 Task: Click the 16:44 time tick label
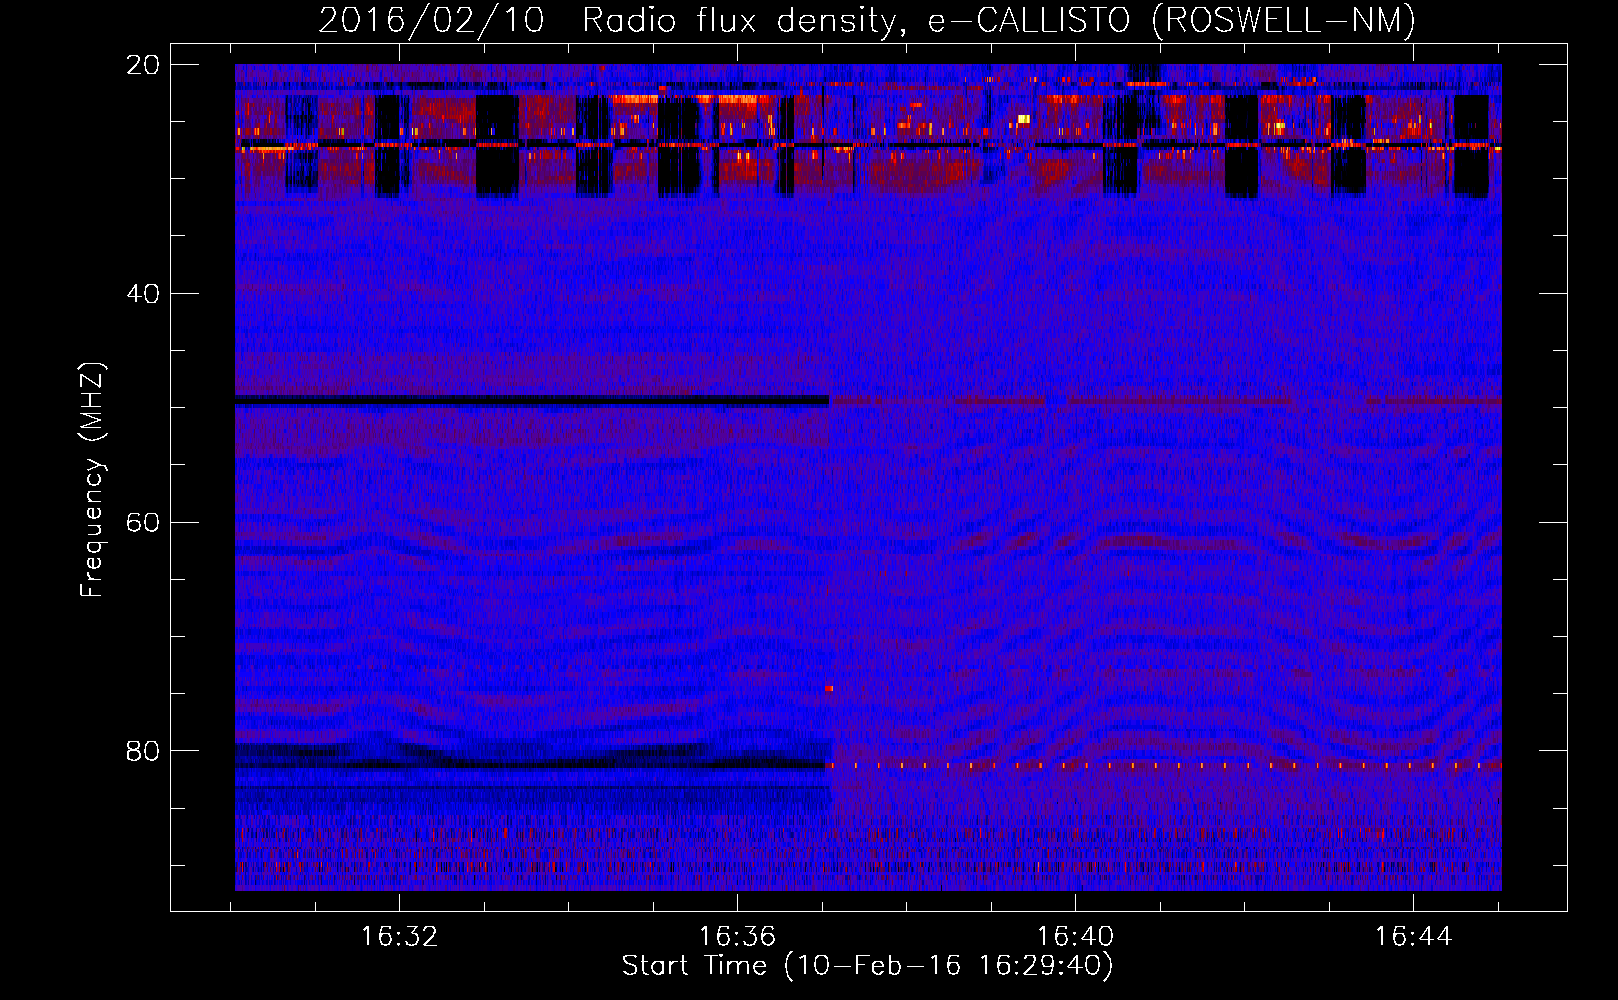click(1413, 937)
